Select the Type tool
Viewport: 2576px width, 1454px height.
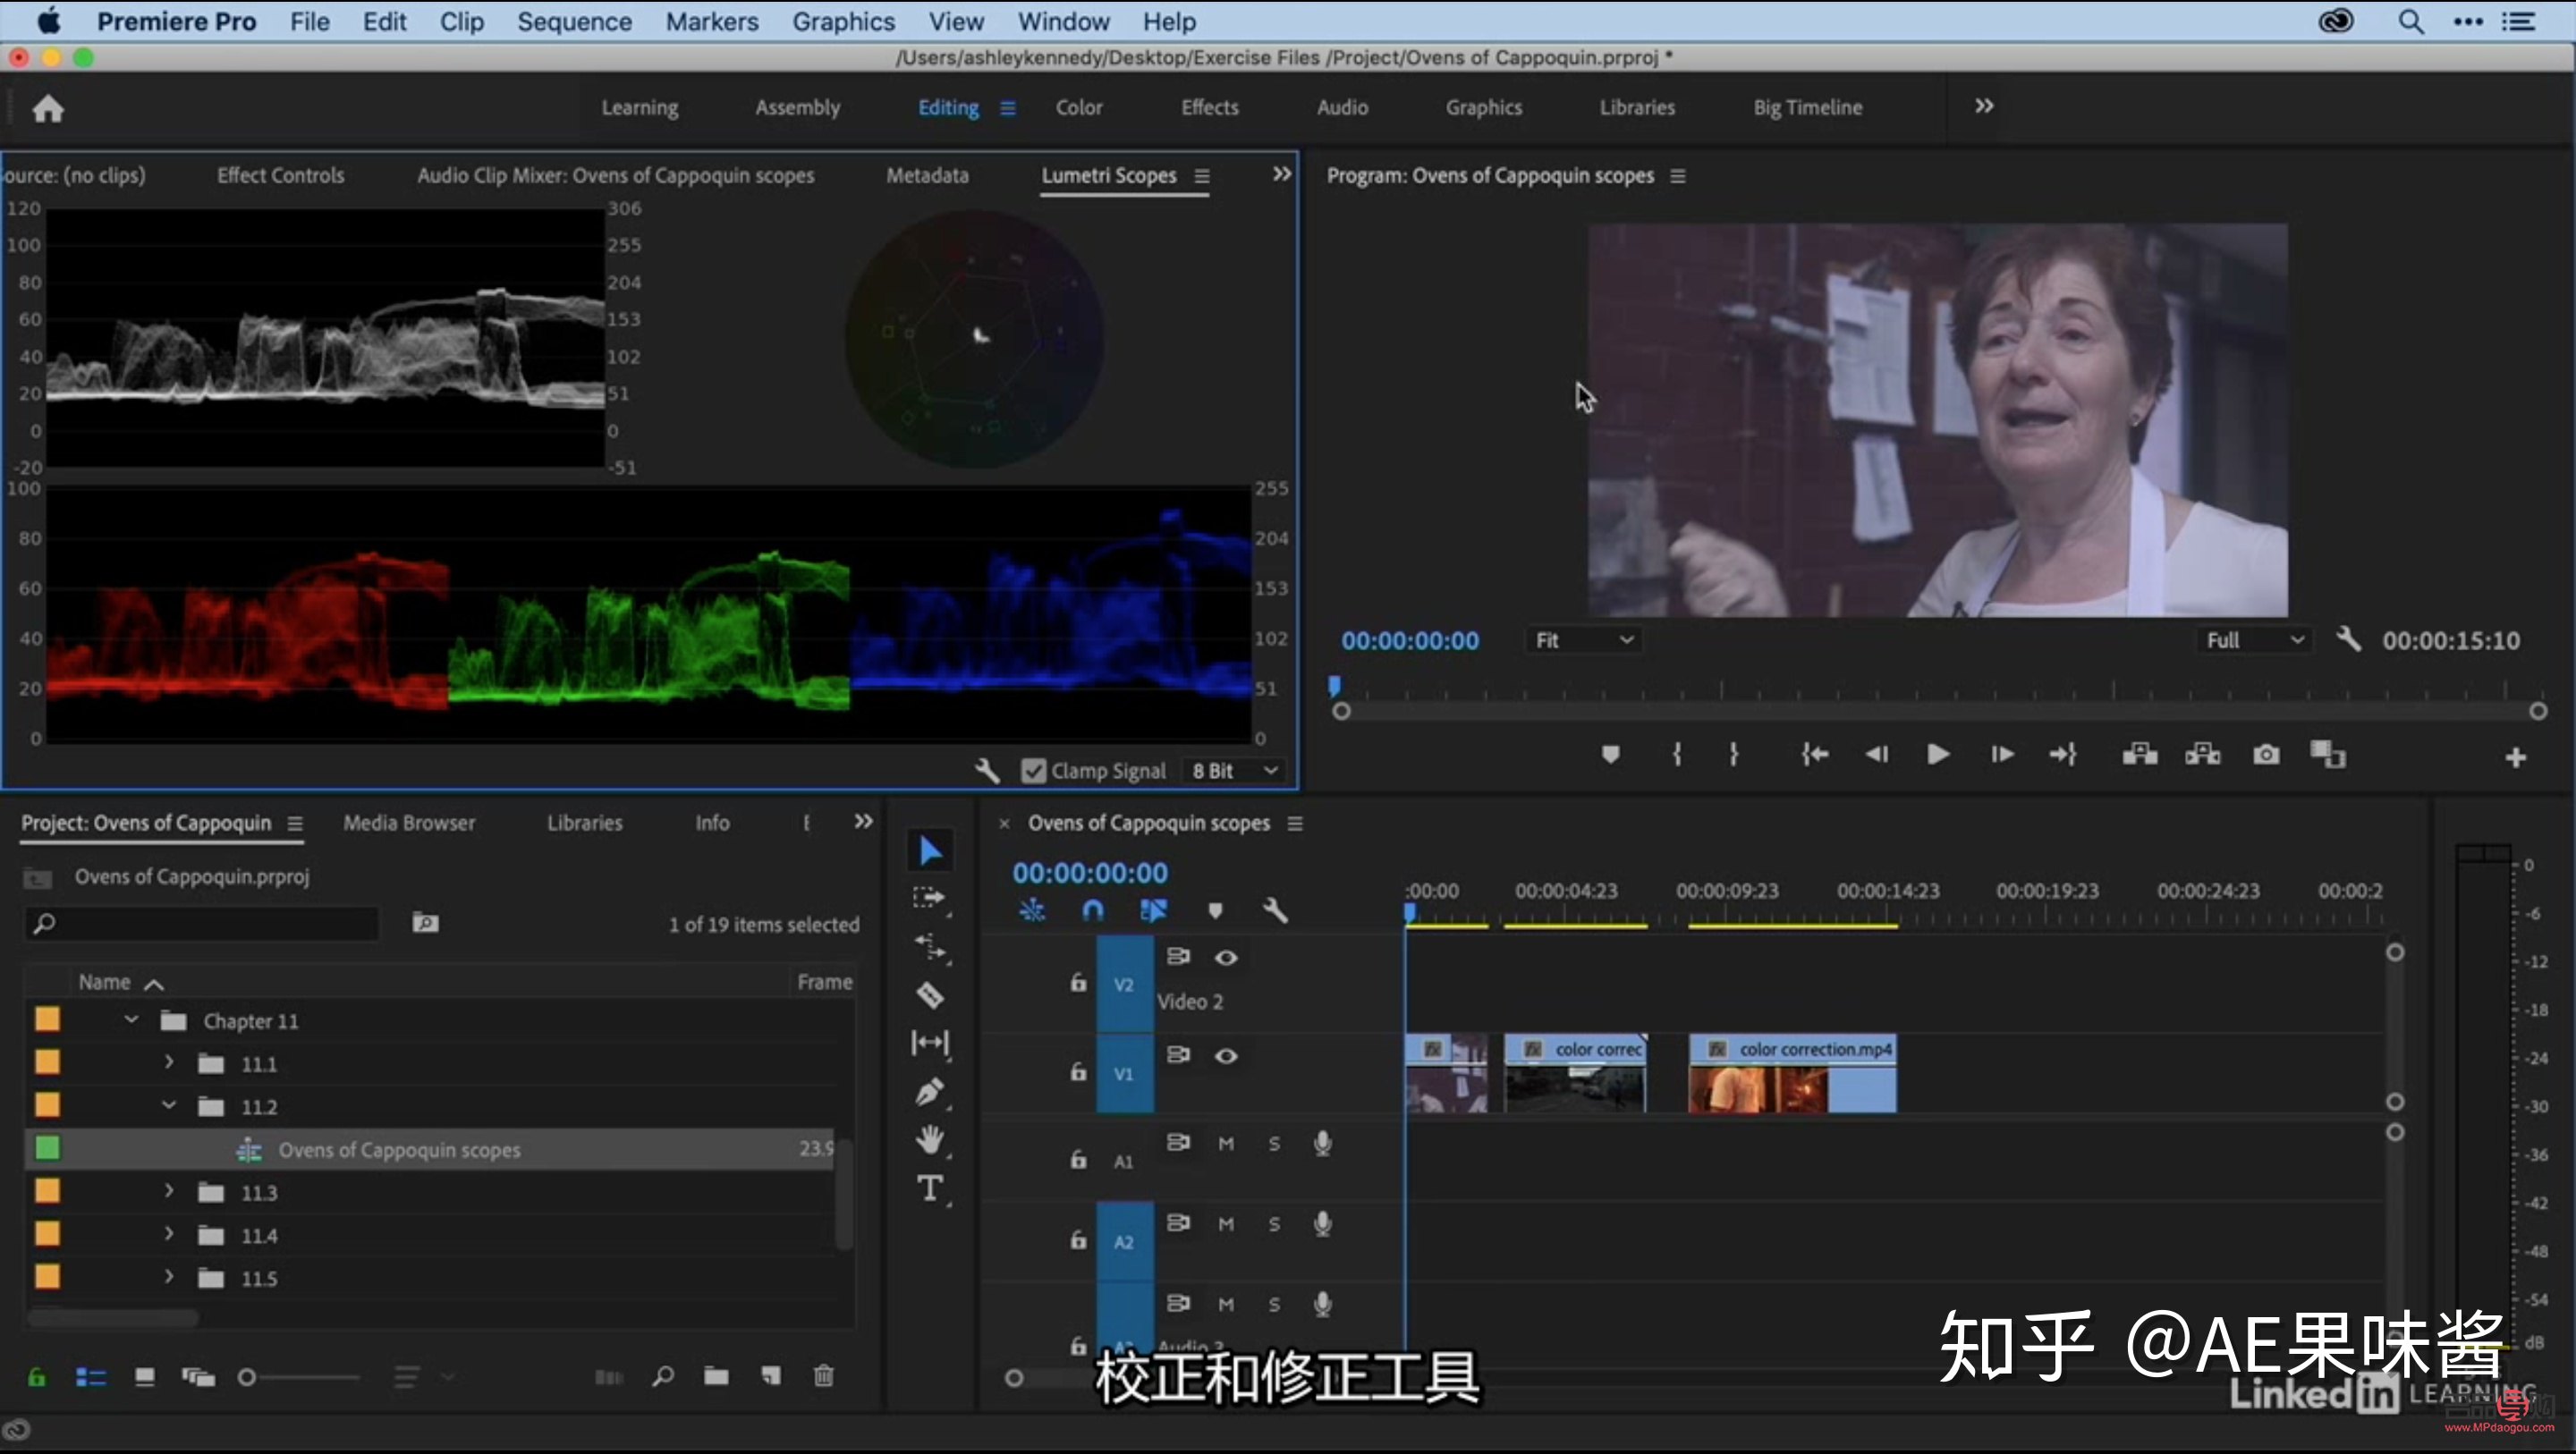tap(929, 1188)
